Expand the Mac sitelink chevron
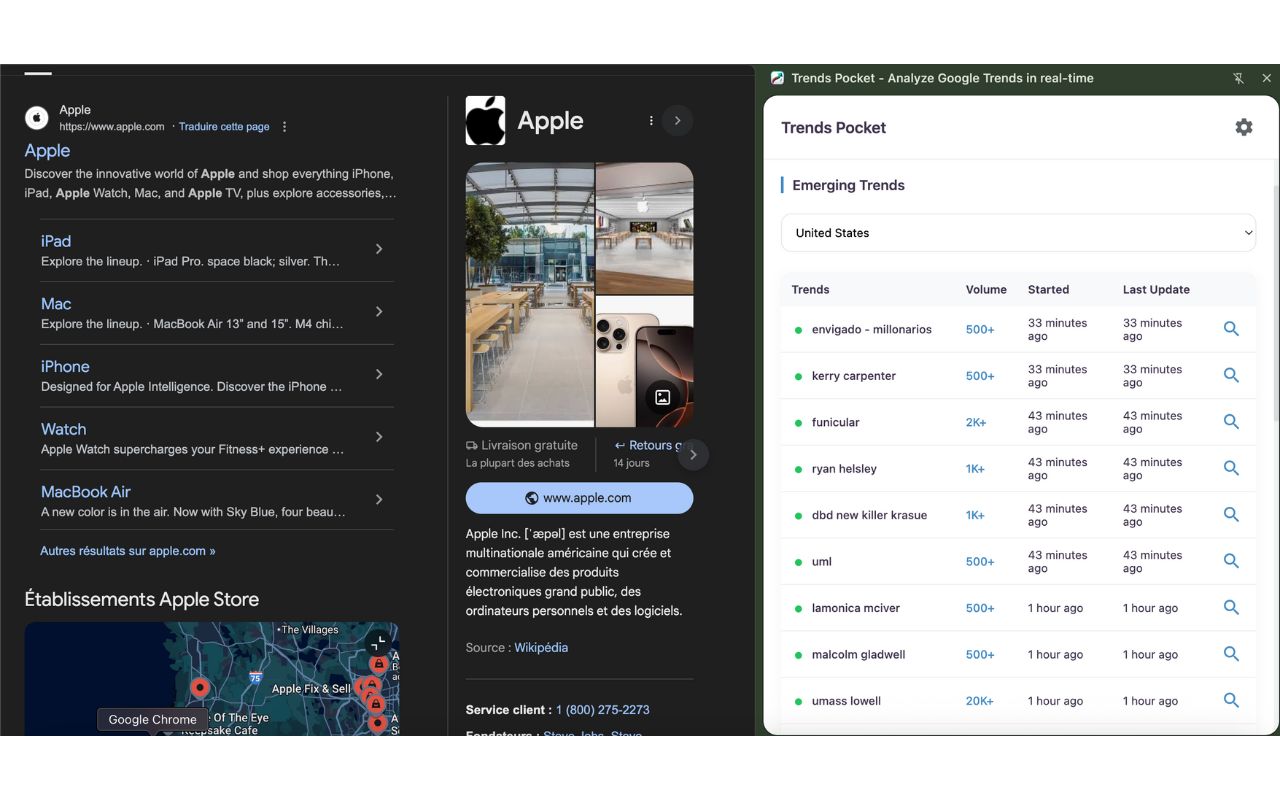Viewport: 1280px width, 800px height. [x=379, y=312]
